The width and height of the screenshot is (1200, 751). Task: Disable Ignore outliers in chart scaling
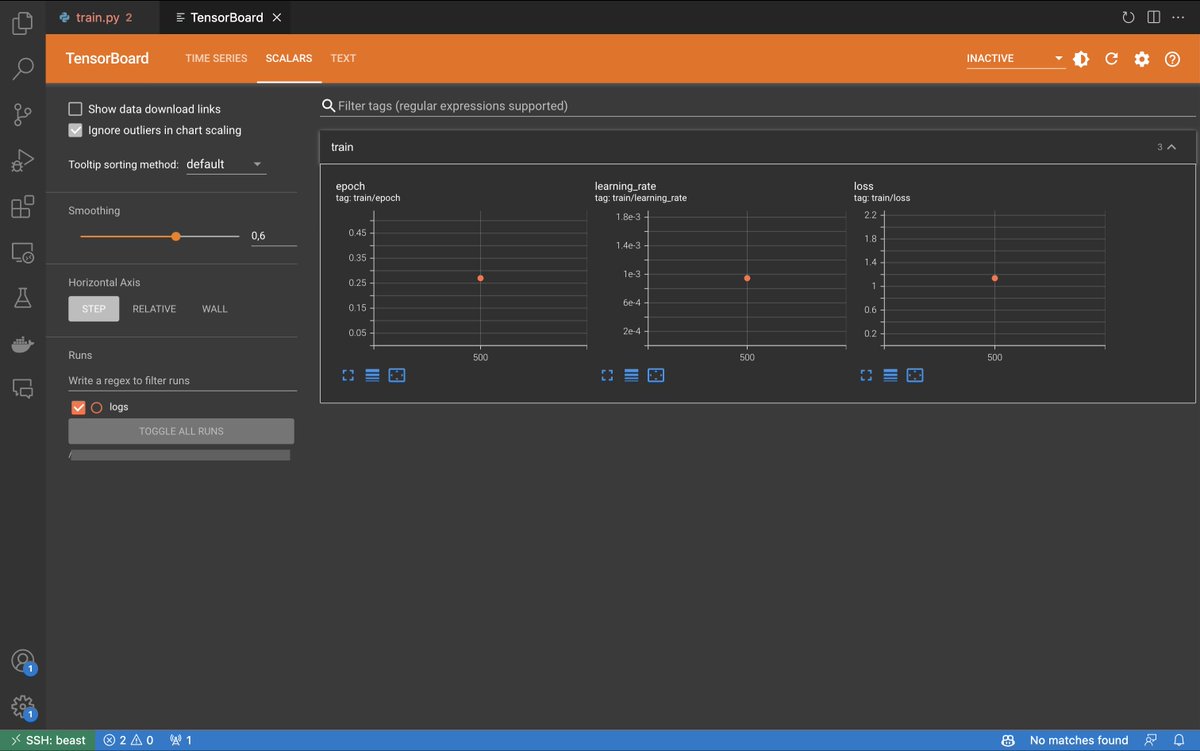tap(75, 130)
